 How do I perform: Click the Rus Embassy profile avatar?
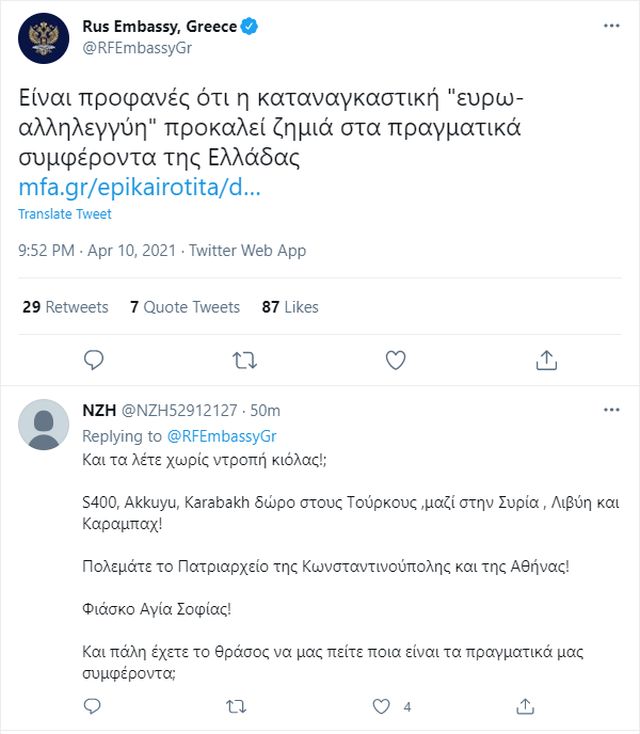44,37
